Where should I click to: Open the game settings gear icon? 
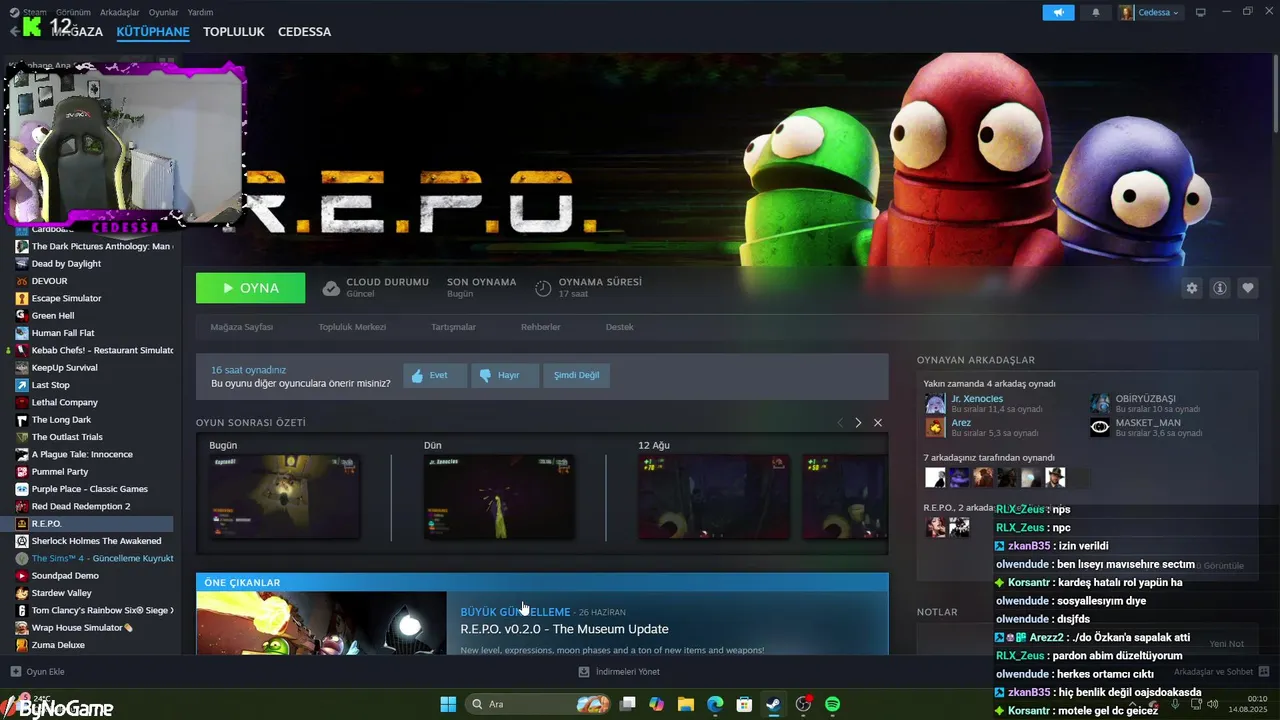(1191, 288)
